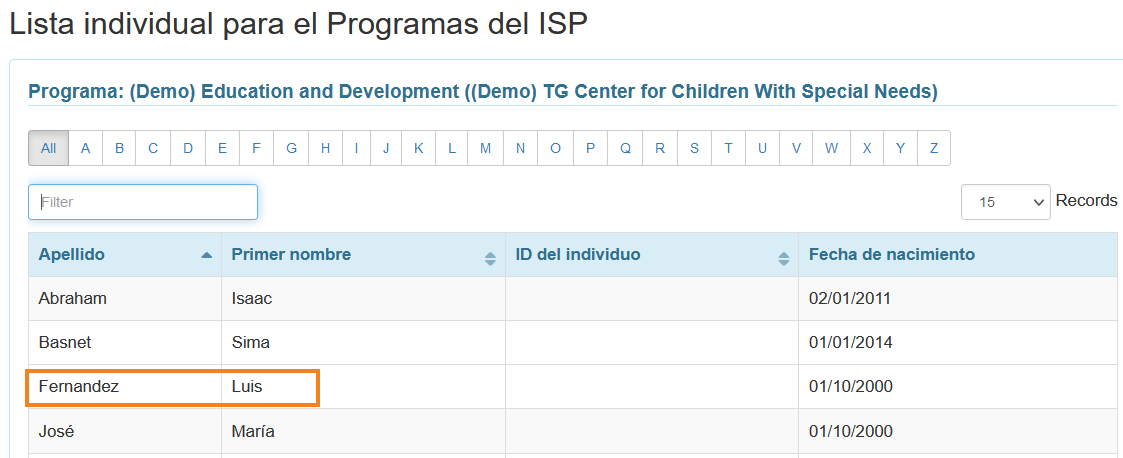Filter list by letter J
Viewport: 1123px width, 458px height.
(386, 148)
